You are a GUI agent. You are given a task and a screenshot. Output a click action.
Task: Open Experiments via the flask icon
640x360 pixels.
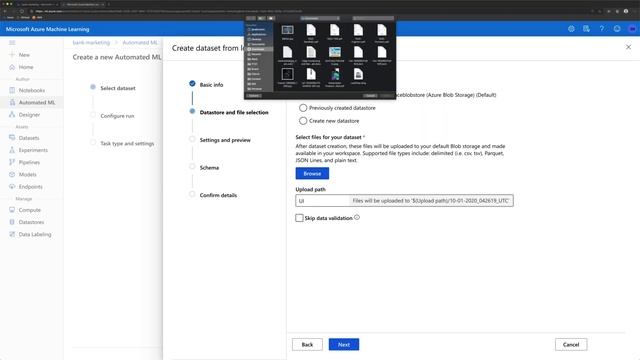[x=12, y=150]
